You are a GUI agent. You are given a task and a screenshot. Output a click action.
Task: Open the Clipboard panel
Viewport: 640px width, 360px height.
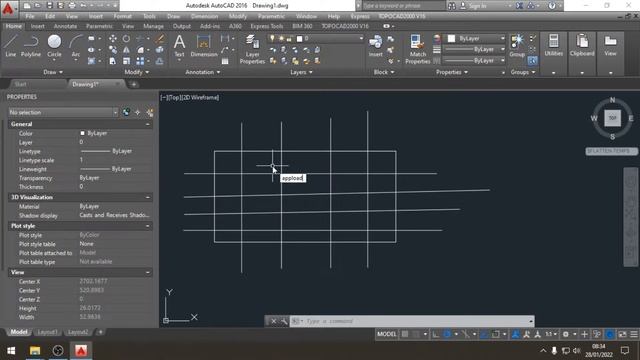pyautogui.click(x=582, y=45)
